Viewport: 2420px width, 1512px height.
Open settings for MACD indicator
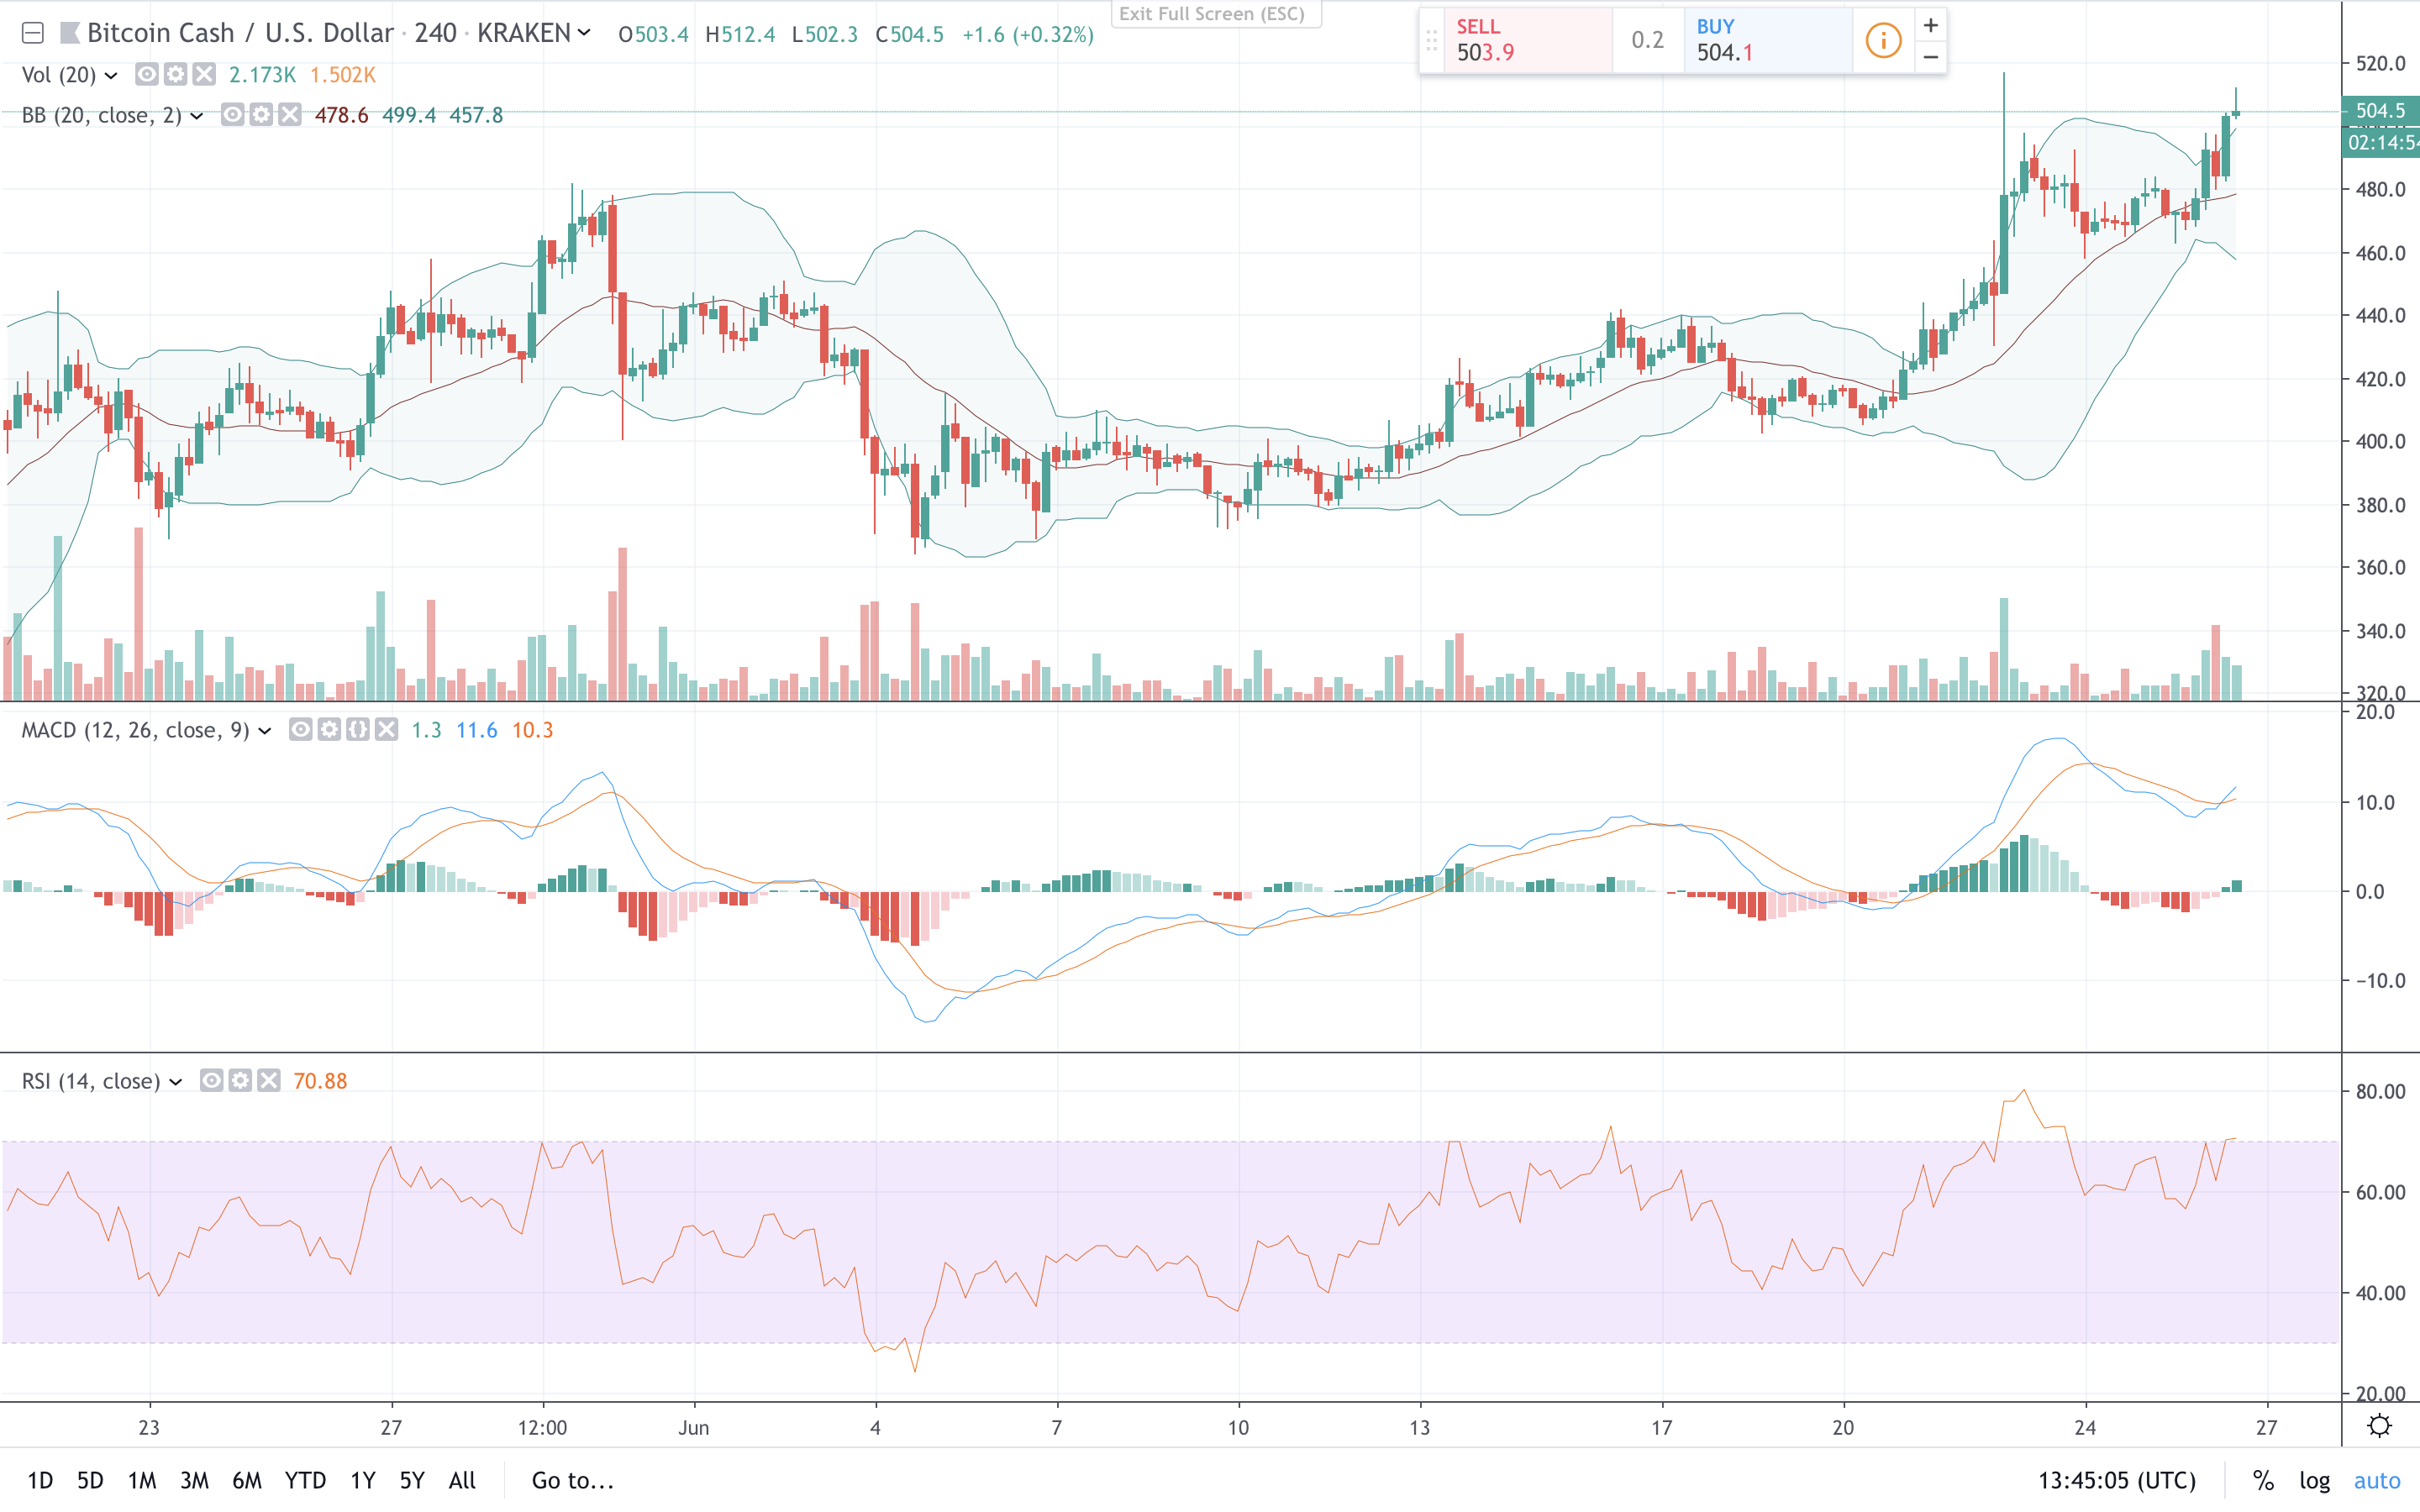click(x=329, y=730)
